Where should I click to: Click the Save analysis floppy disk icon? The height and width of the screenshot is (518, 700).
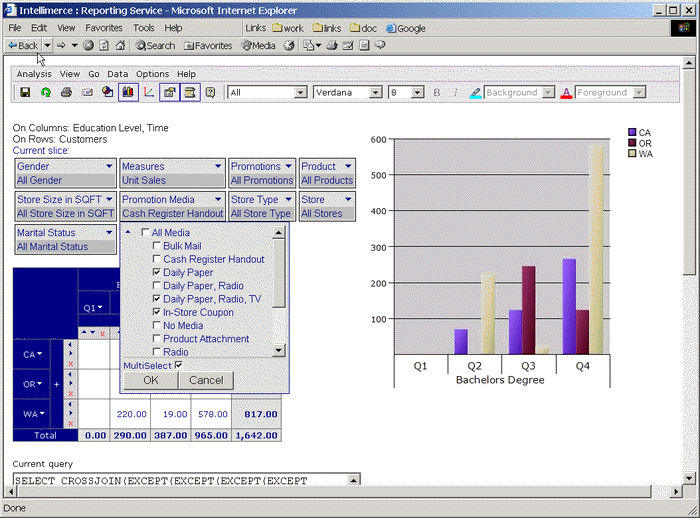click(x=25, y=92)
